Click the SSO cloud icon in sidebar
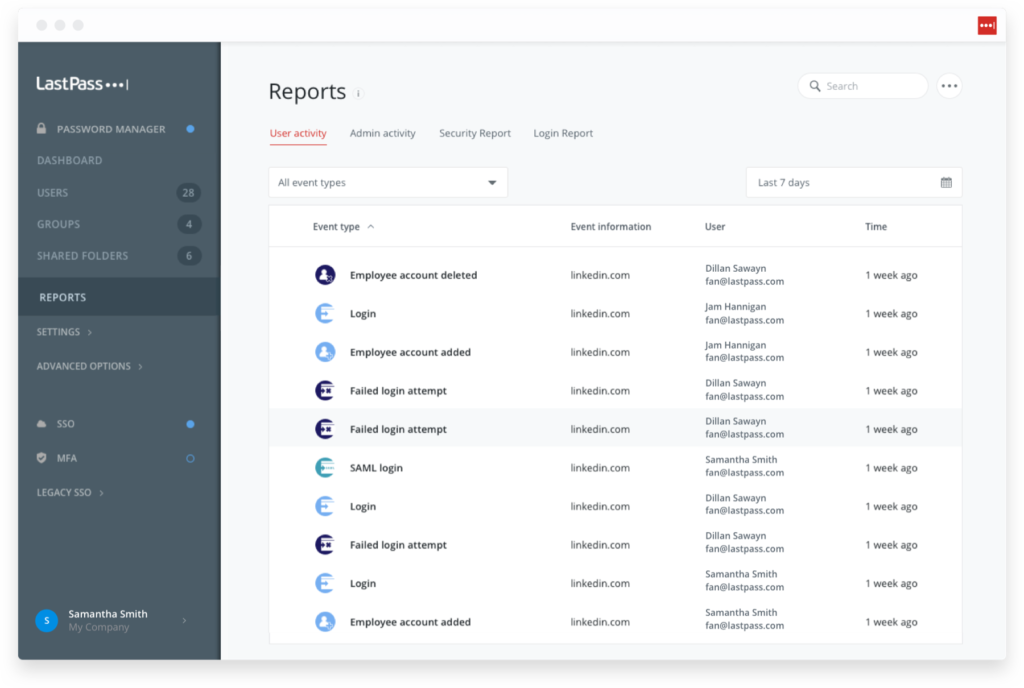The image size is (1024, 688). (x=41, y=424)
